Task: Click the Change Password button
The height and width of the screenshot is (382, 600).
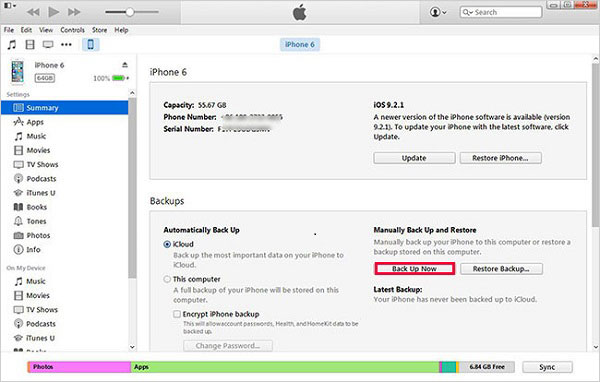Action: pyautogui.click(x=228, y=346)
